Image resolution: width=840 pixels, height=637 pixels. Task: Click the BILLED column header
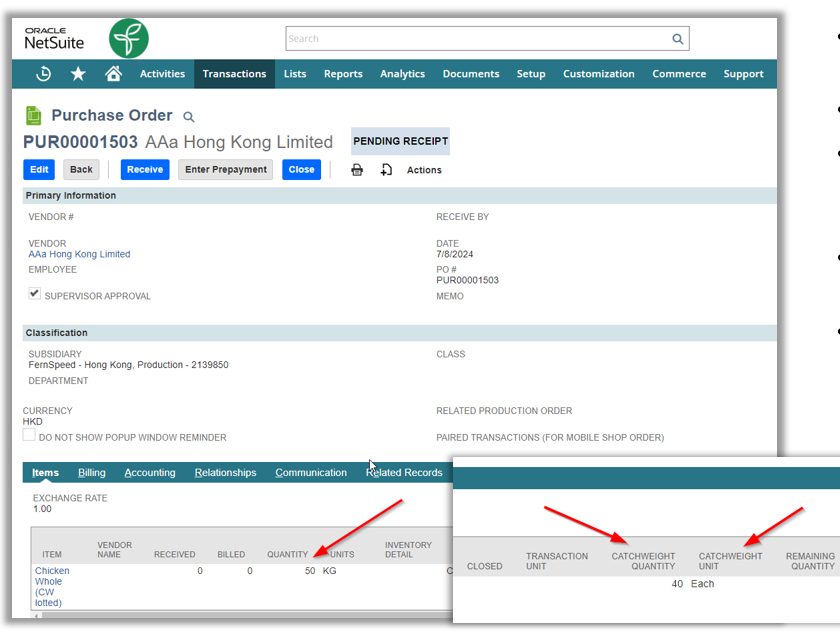(x=231, y=554)
